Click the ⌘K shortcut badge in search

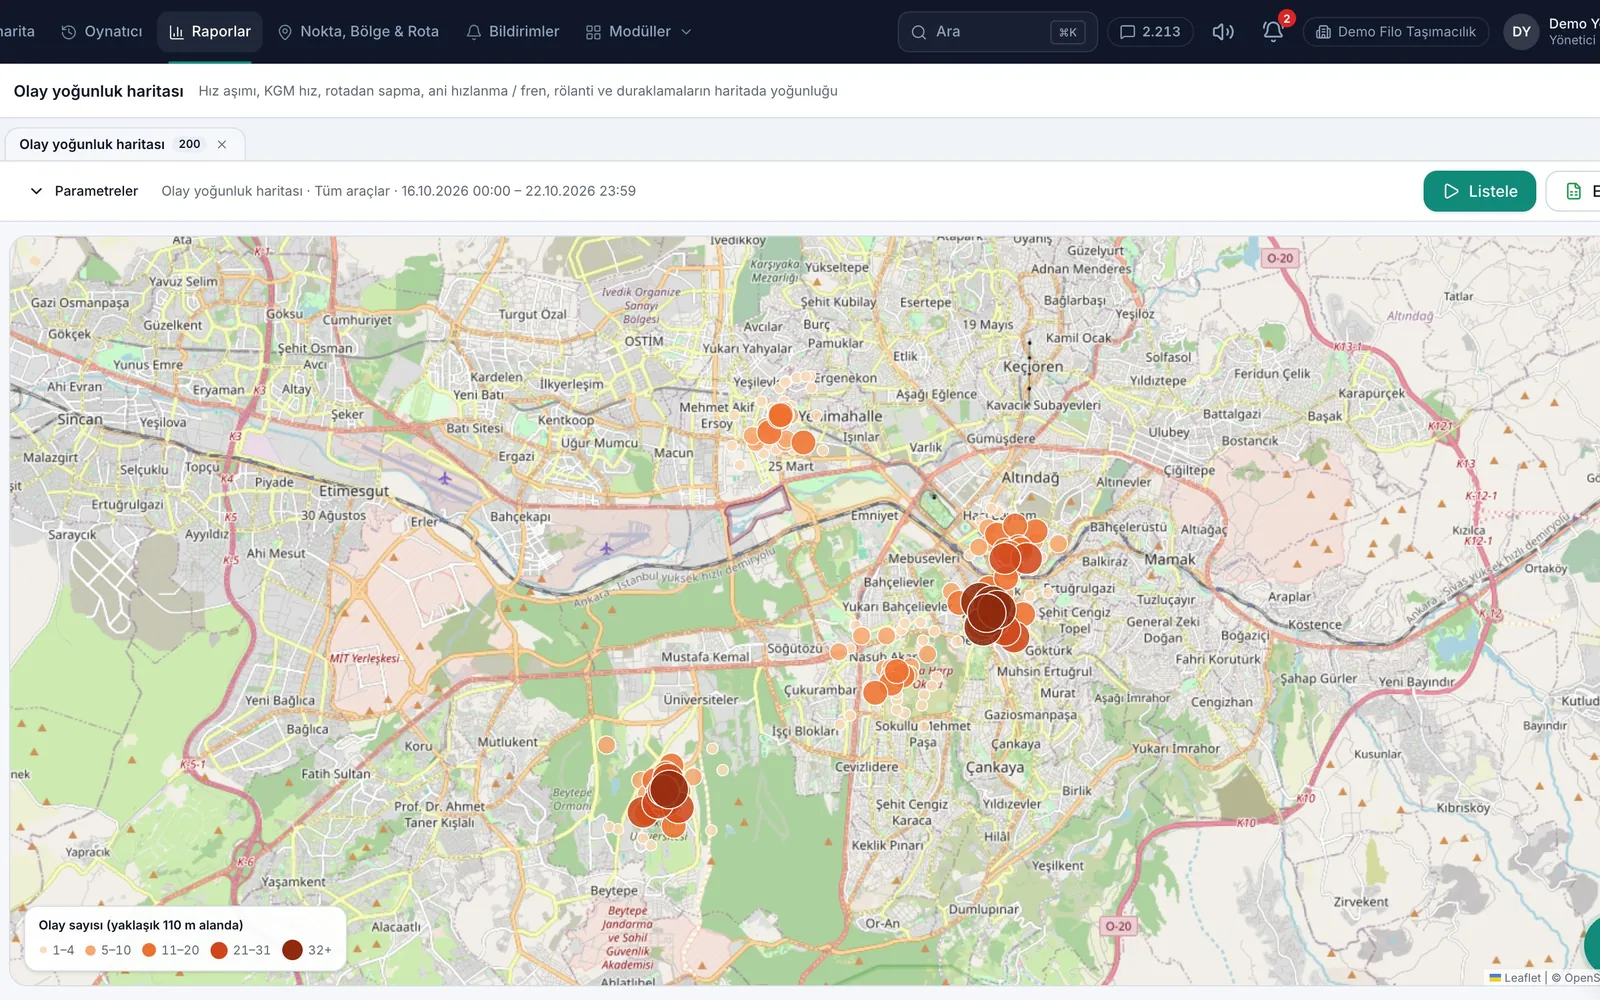[x=1068, y=32]
